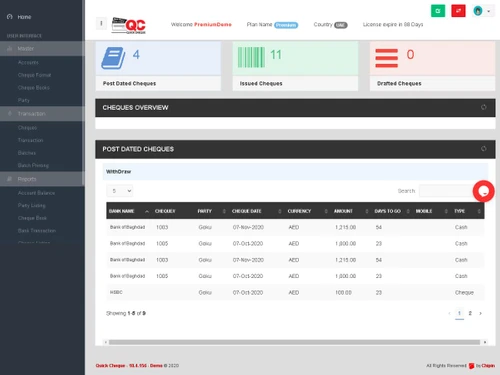Click the horizontal scrollbar track
This screenshot has width=500, height=375.
pyautogui.click(x=294, y=342)
